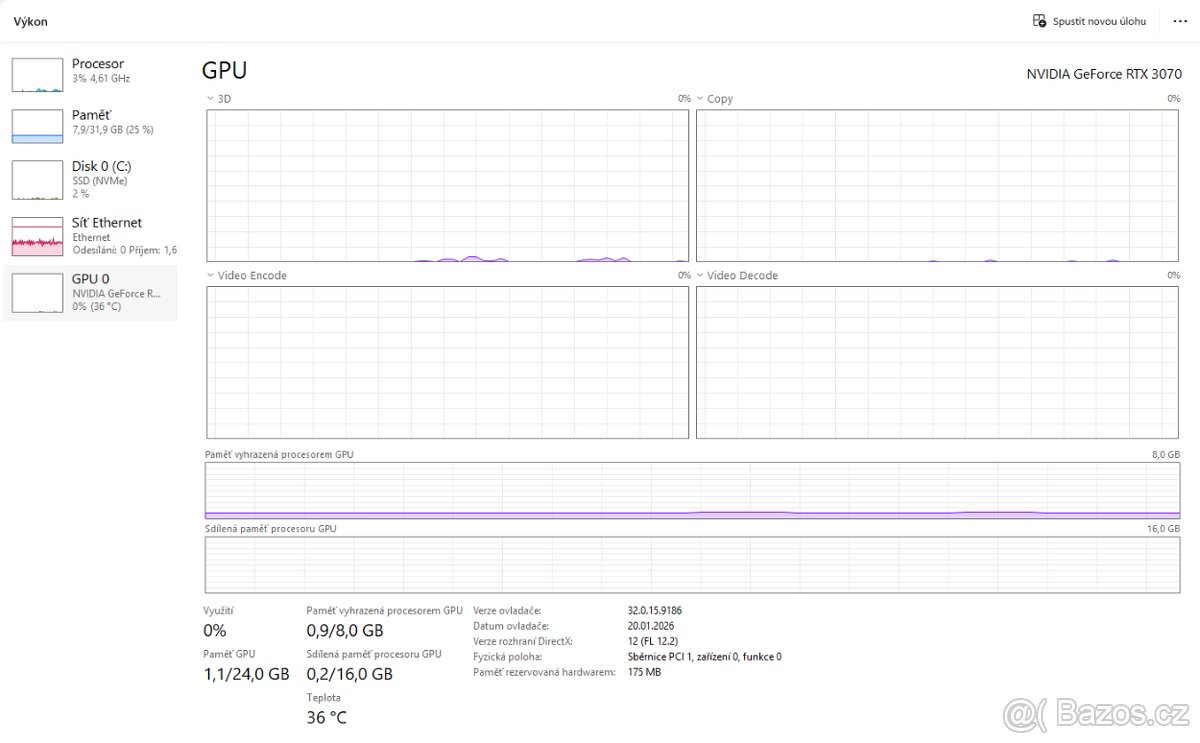Open the ellipsis options menu
Image resolution: width=1200 pixels, height=743 pixels.
click(1180, 20)
